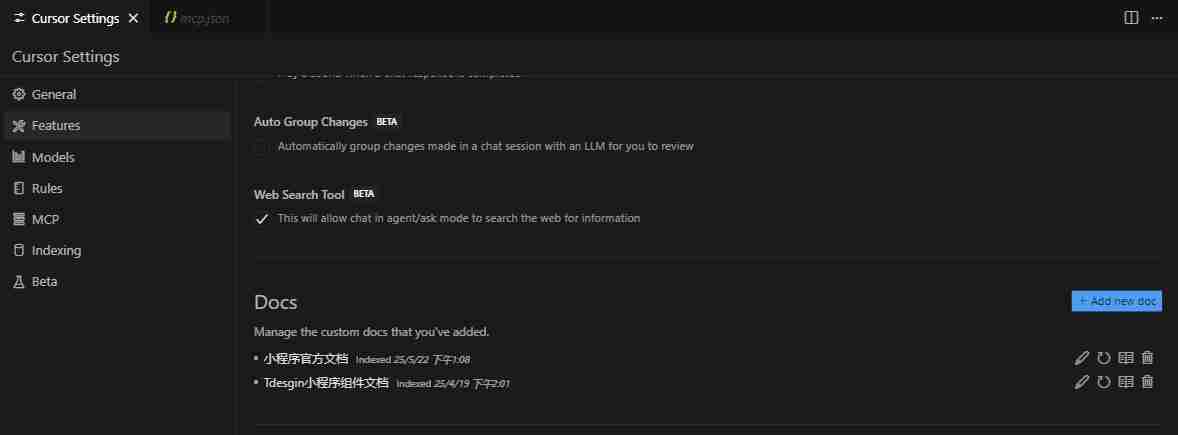Open the Indexing settings section
The height and width of the screenshot is (435, 1178).
56,250
